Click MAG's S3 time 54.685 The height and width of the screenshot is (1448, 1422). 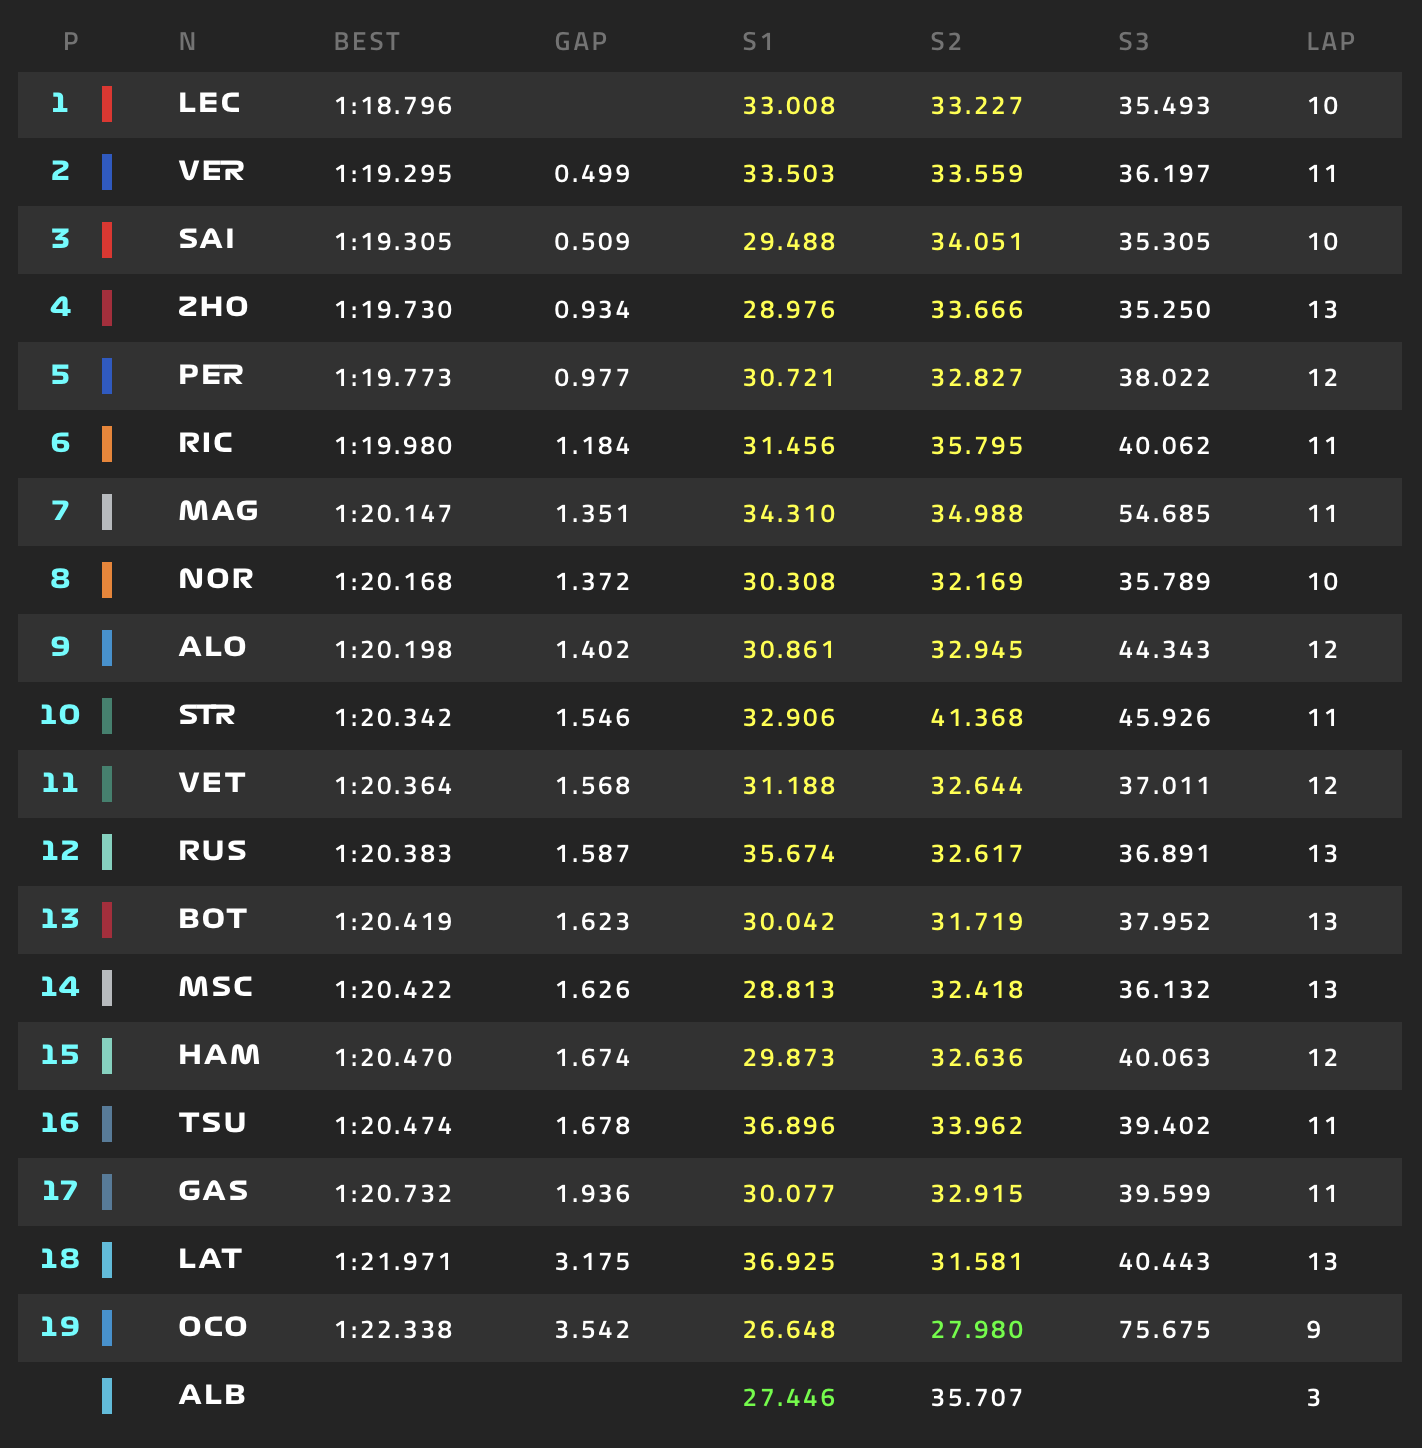(1164, 514)
